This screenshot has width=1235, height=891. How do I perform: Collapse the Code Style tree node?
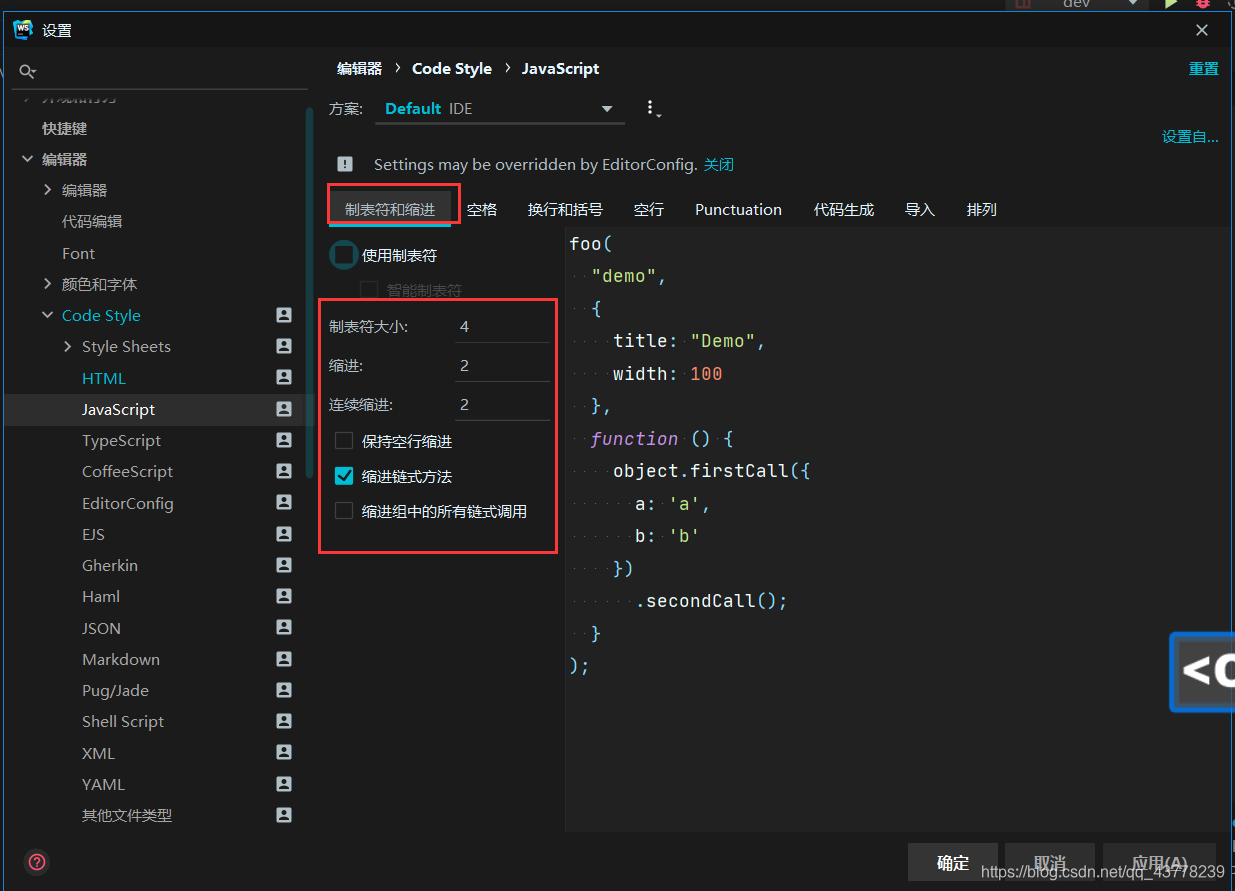[x=48, y=315]
